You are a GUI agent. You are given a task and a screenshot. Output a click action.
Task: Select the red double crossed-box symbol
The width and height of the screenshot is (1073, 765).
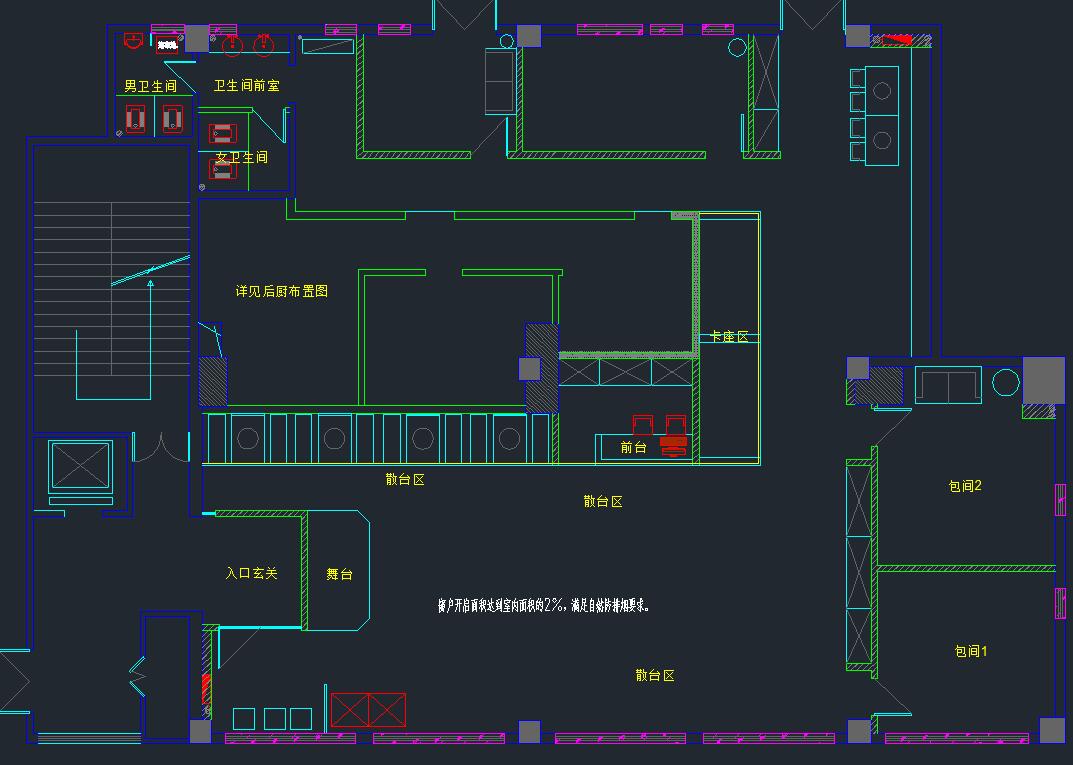coord(369,709)
